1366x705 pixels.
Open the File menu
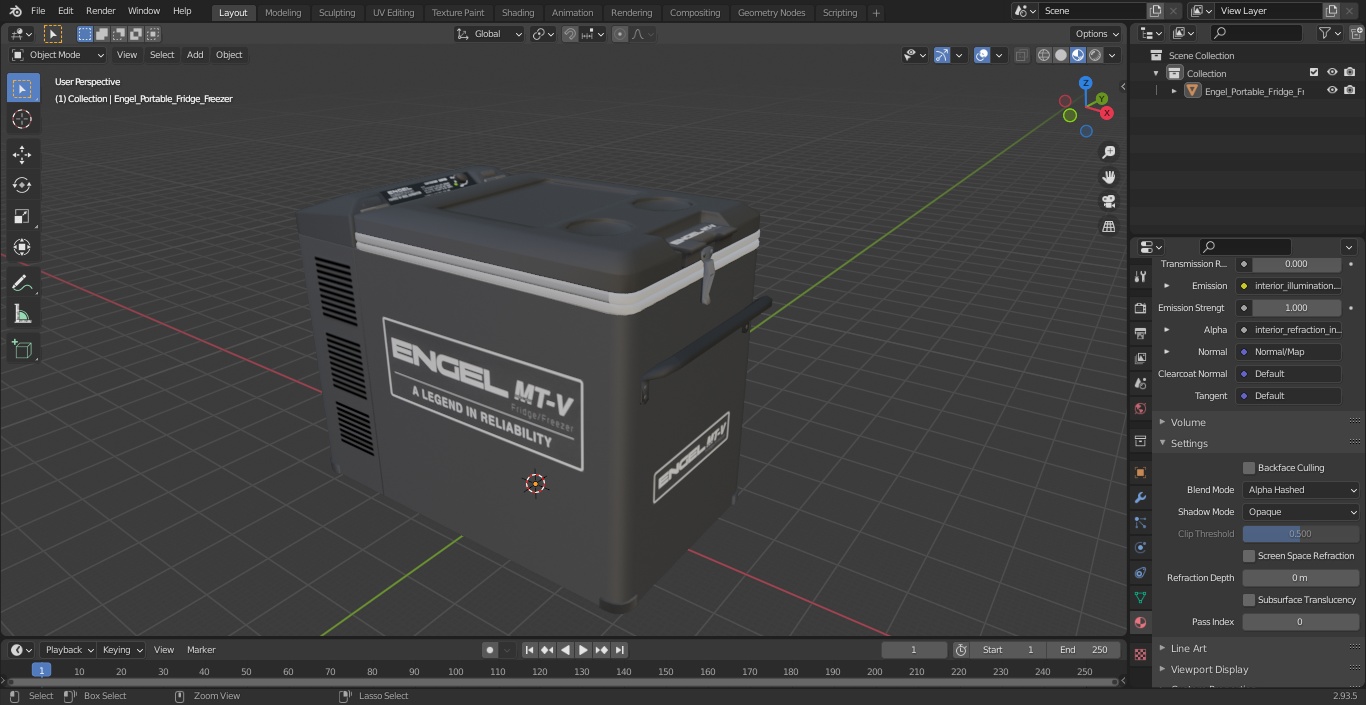point(38,11)
